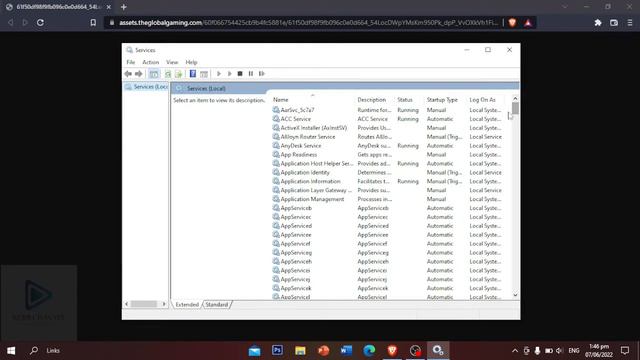This screenshot has height=360, width=640.
Task: Click the Services toolbar Forward arrow
Action: [x=139, y=73]
